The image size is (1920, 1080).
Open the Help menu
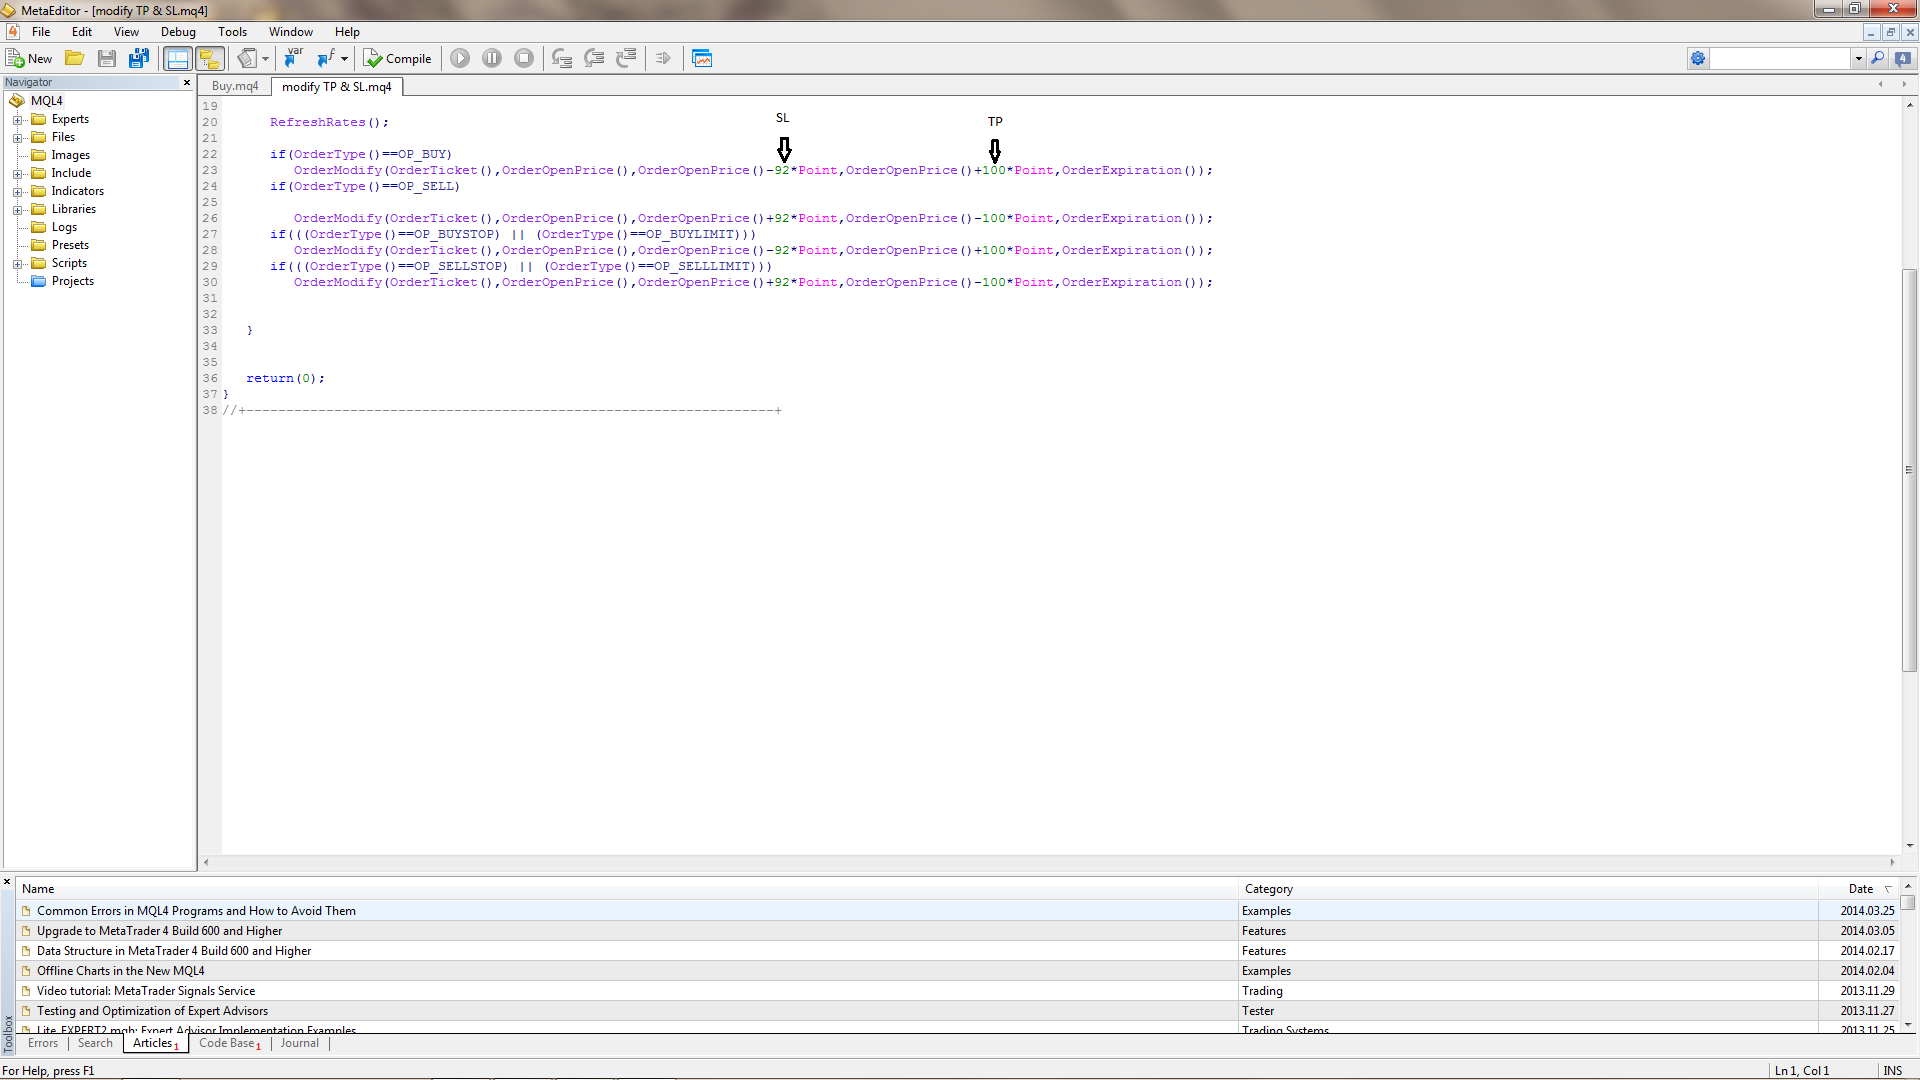tap(347, 32)
